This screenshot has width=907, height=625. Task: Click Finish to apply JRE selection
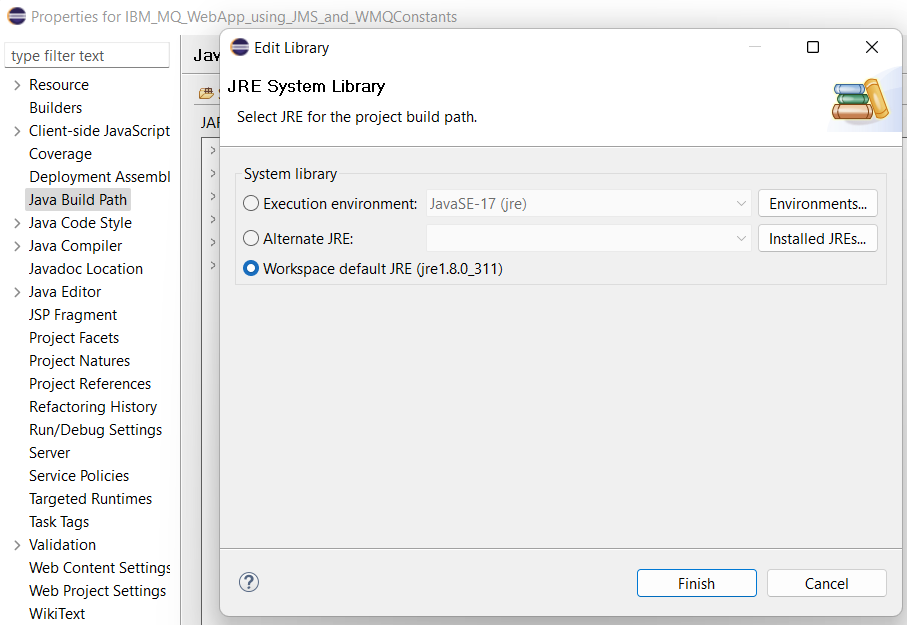pos(696,583)
